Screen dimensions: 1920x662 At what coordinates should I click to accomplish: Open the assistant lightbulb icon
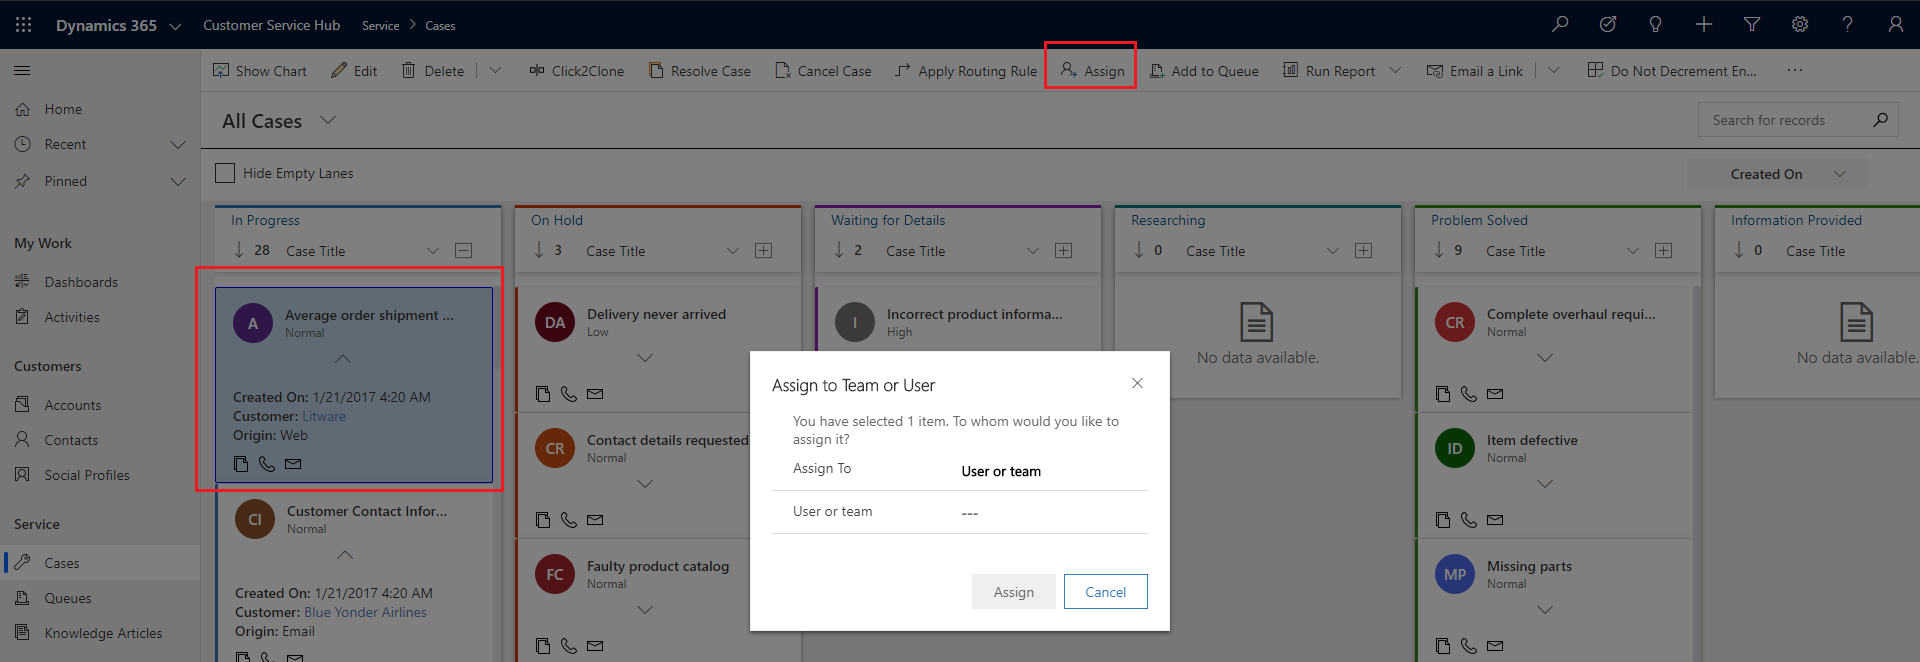(x=1655, y=24)
